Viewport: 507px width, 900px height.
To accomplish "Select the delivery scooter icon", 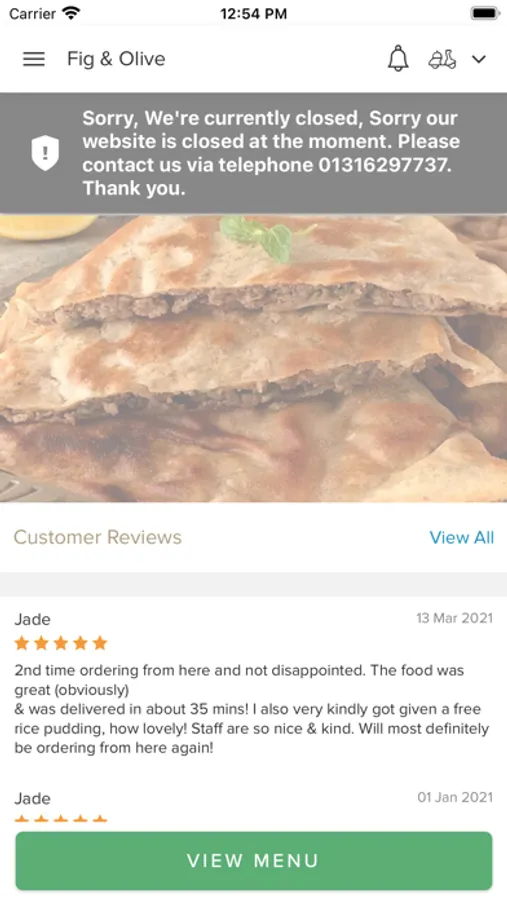I will click(x=442, y=59).
